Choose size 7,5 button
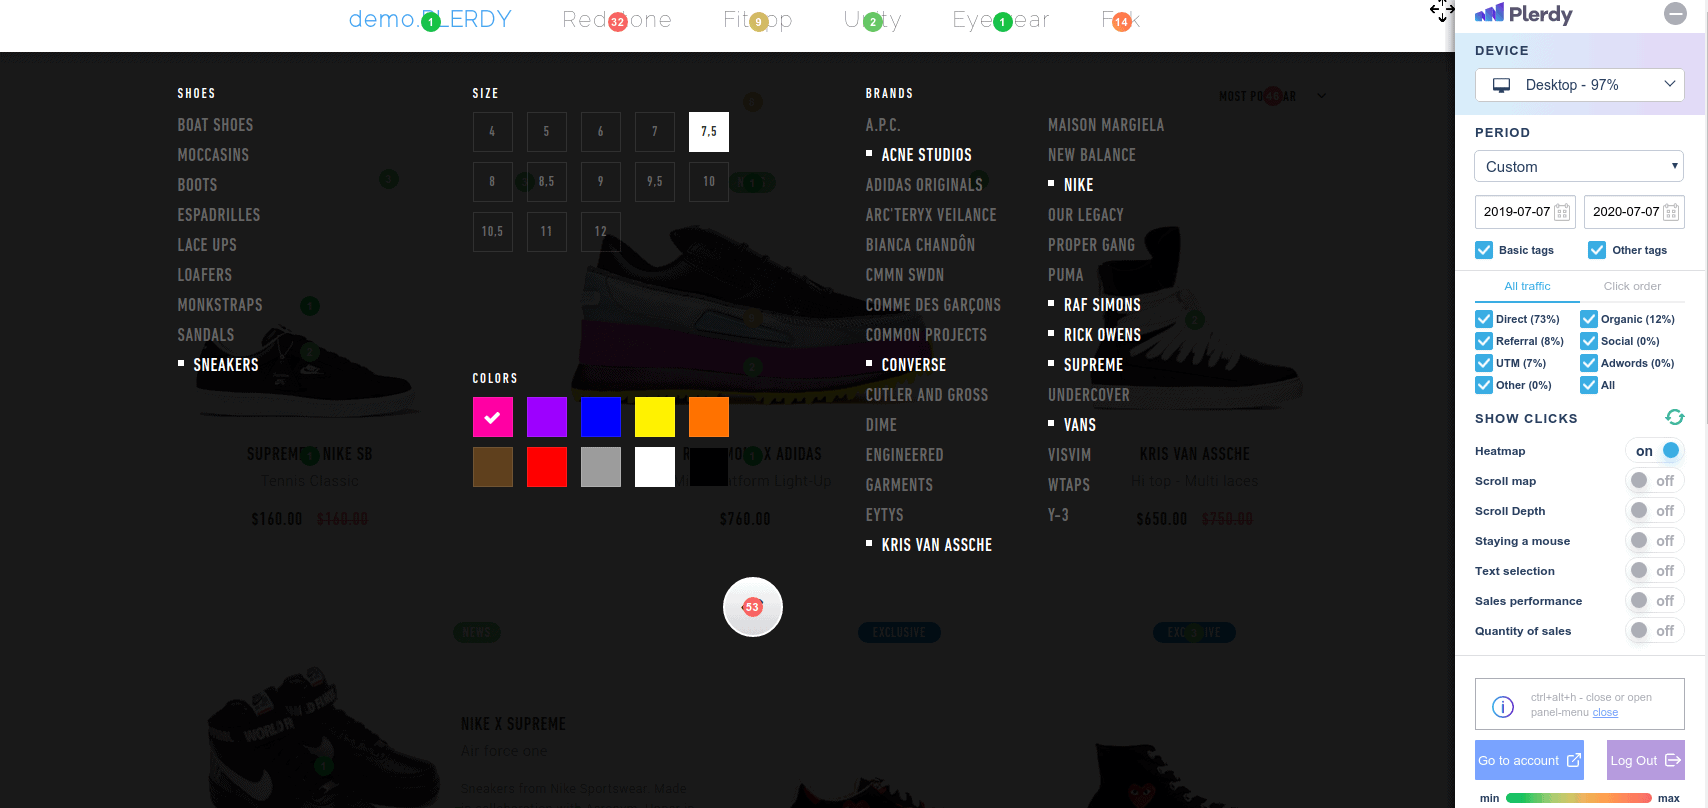 pos(709,132)
